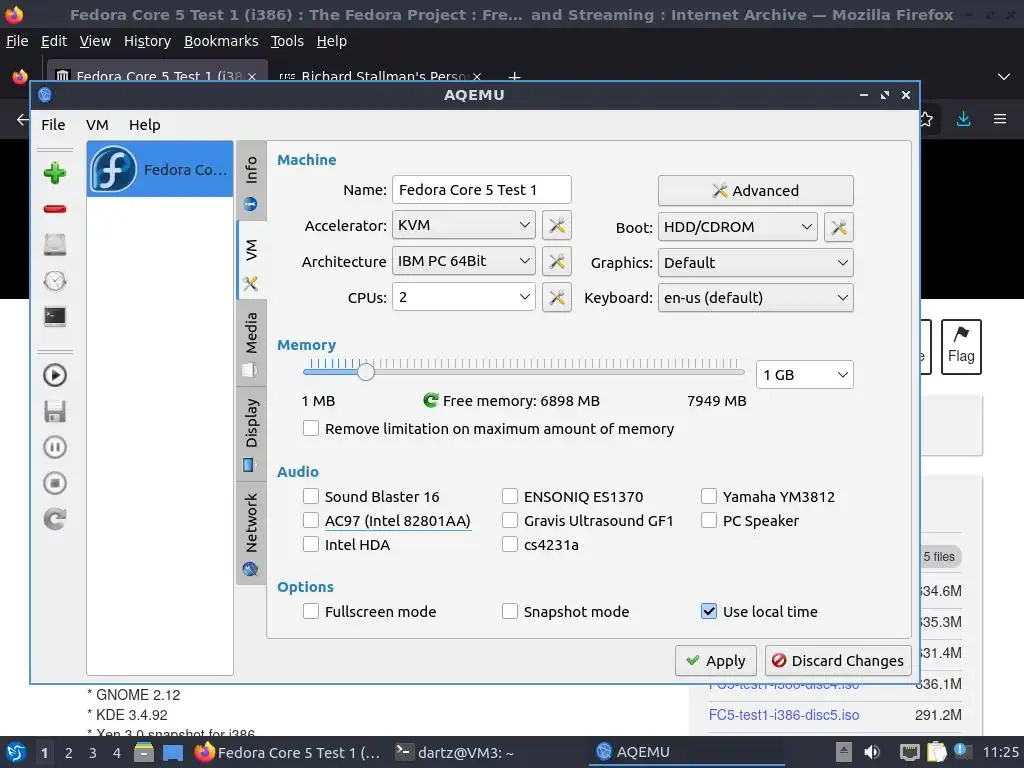
Task: Uncheck Use local time option
Action: (x=709, y=611)
